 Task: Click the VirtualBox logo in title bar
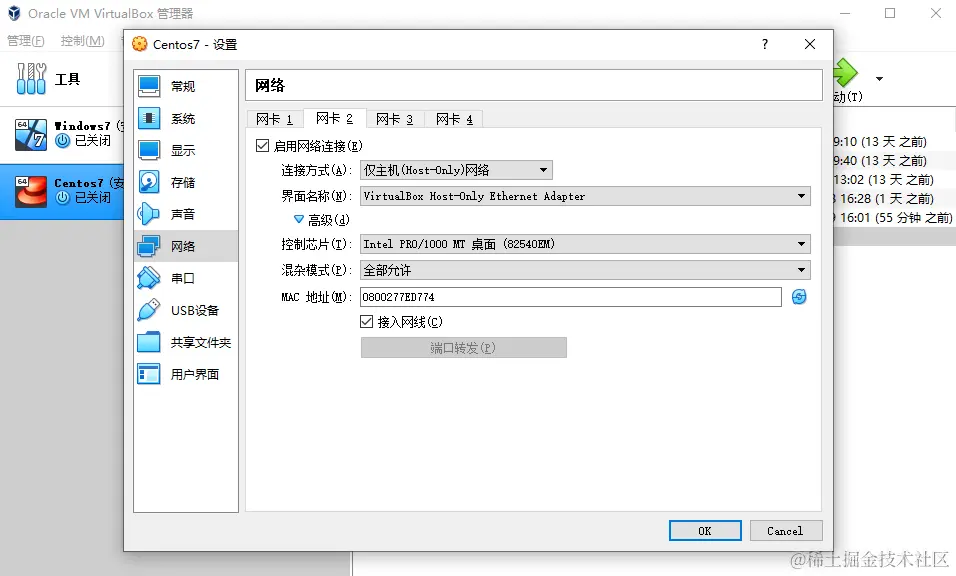(14, 13)
